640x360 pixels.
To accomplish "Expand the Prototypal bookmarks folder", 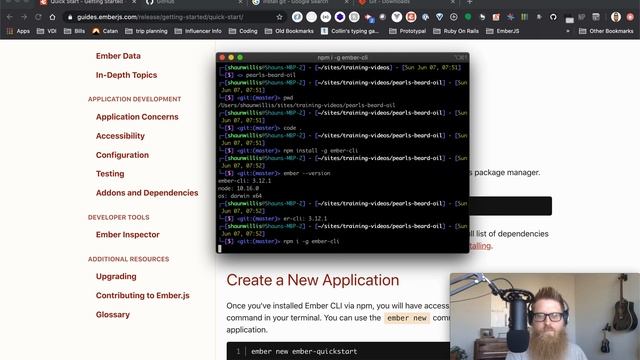I will tap(407, 31).
